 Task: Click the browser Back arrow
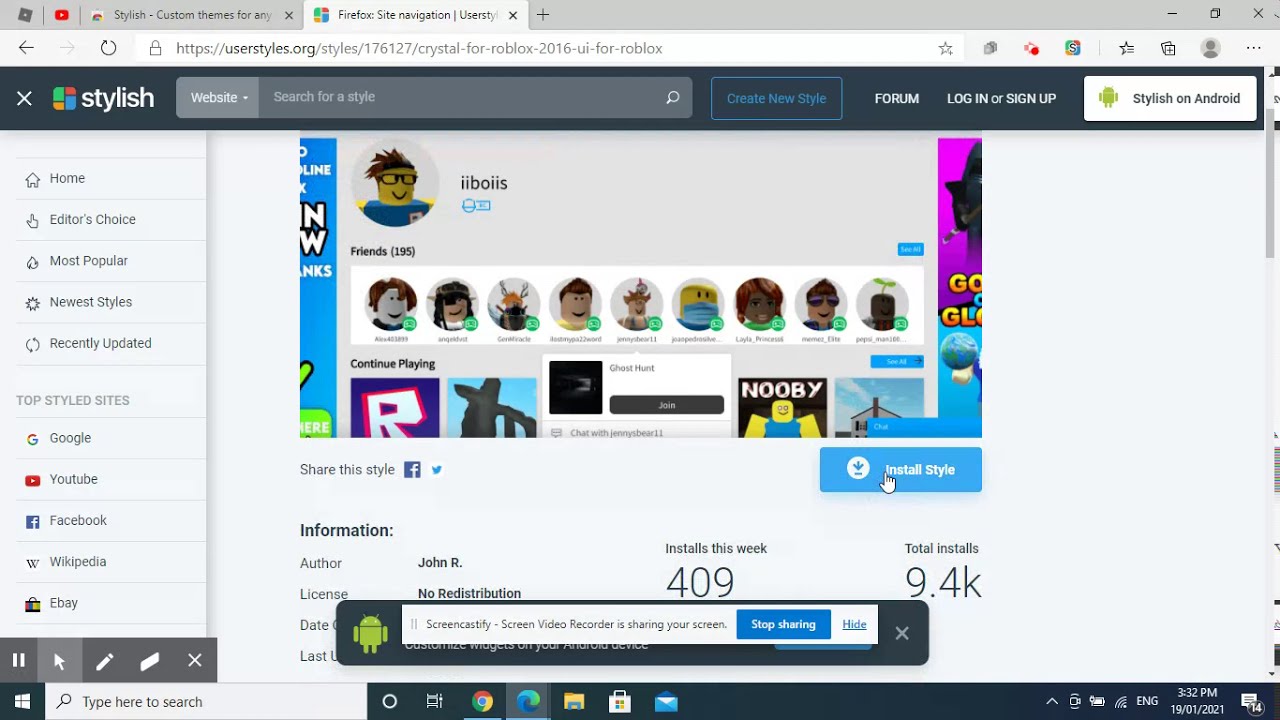click(x=26, y=48)
